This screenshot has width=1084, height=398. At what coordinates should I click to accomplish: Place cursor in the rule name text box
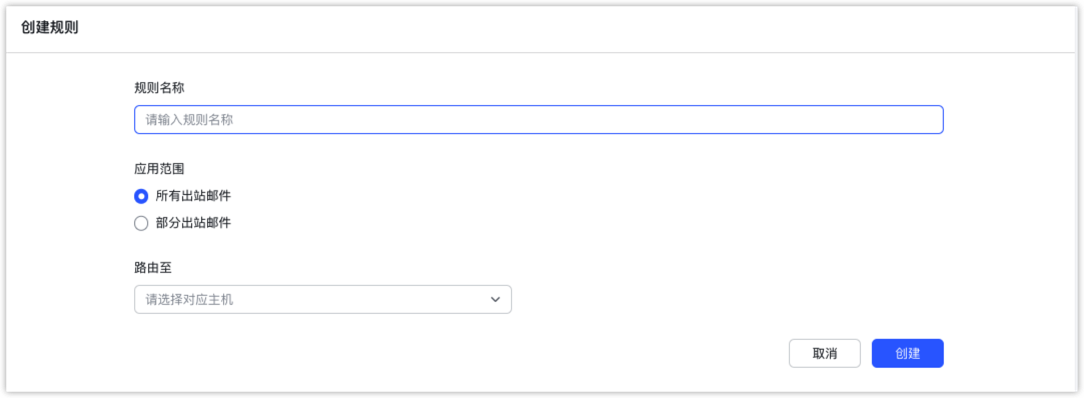click(539, 120)
